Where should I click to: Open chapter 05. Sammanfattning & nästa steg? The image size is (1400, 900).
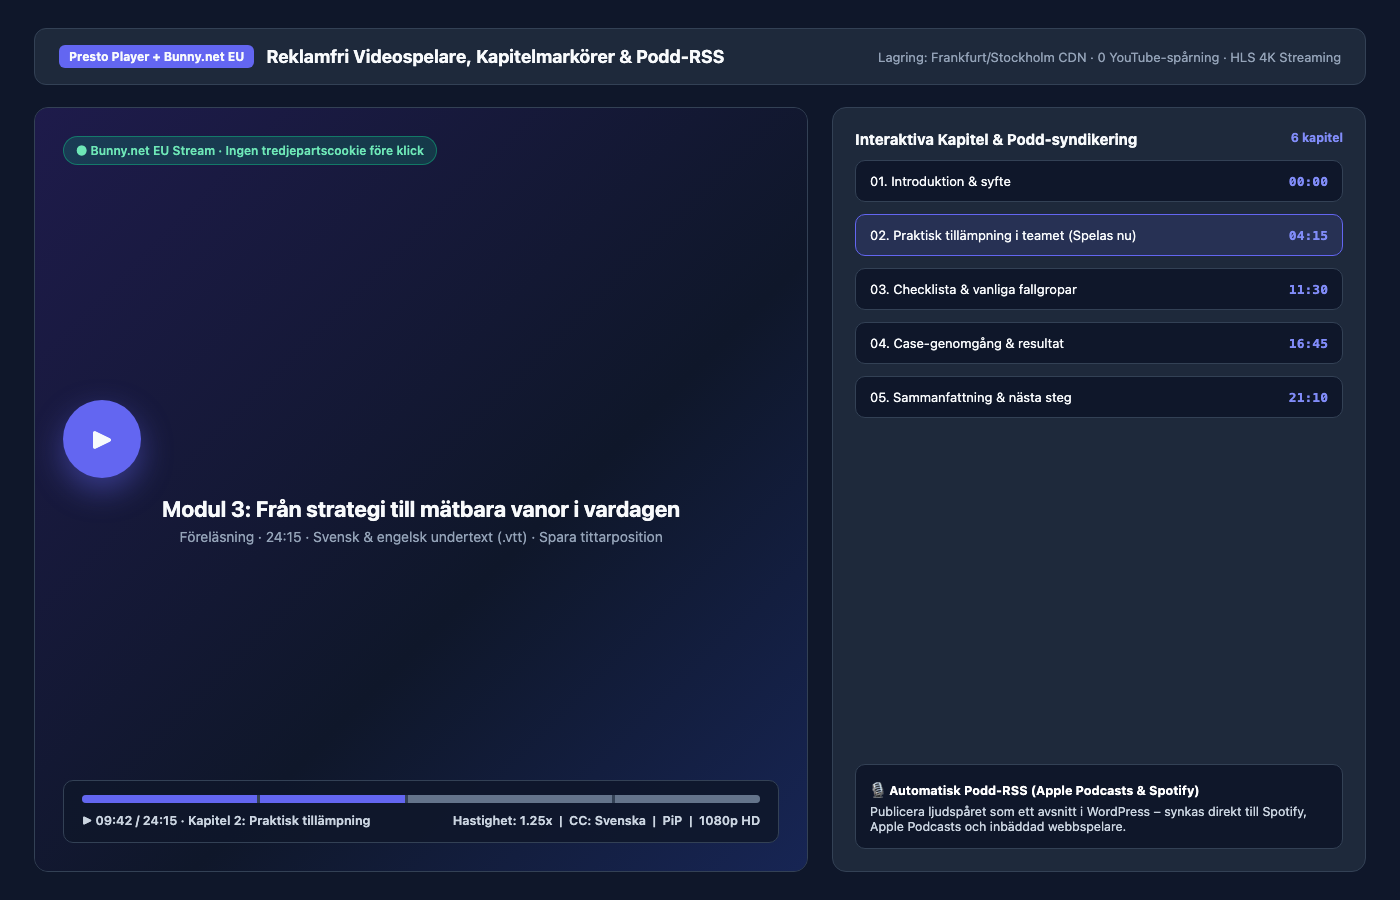pos(1098,398)
